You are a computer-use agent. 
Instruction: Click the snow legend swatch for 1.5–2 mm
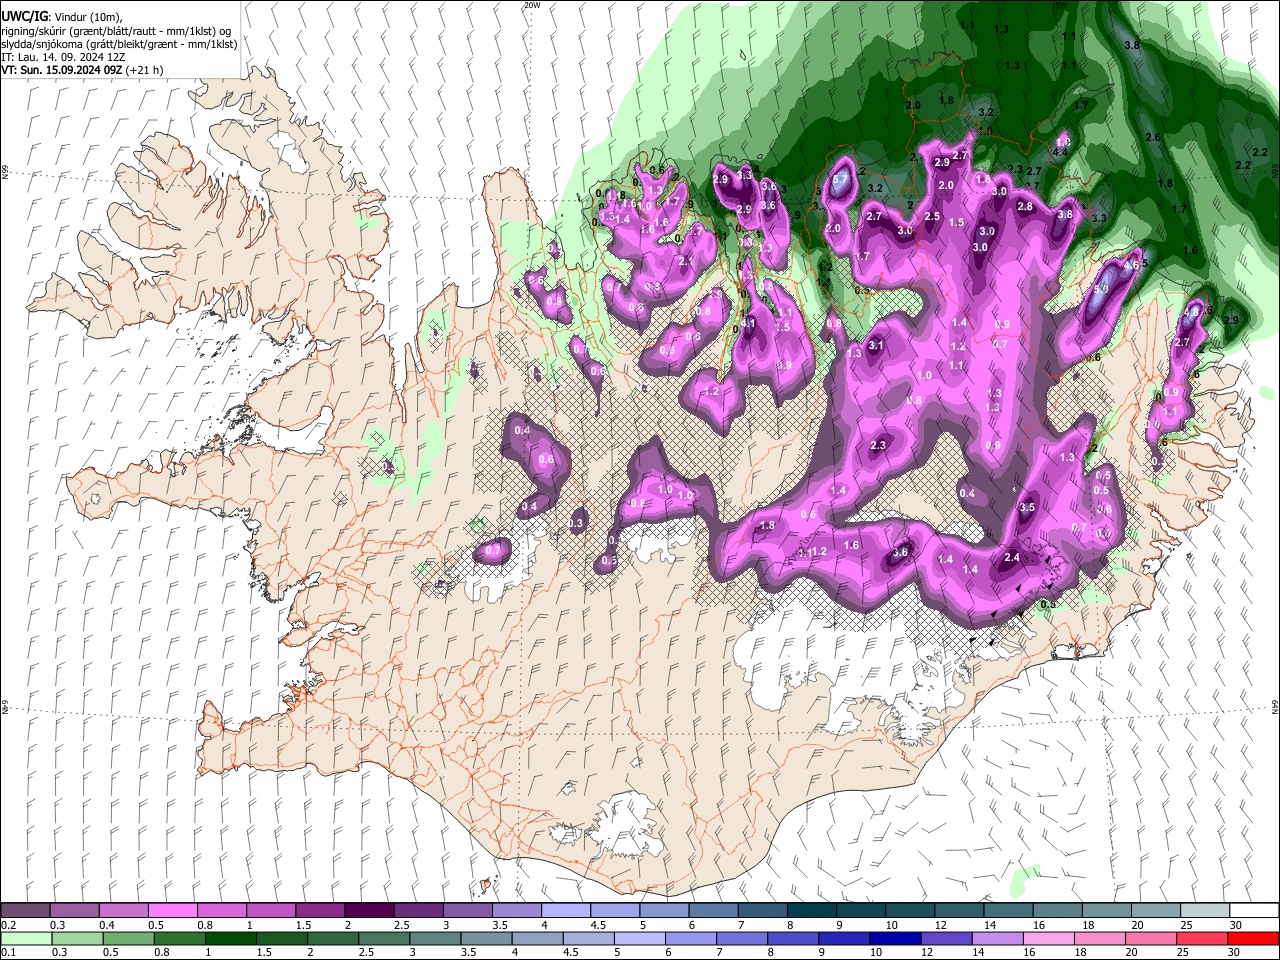click(320, 910)
